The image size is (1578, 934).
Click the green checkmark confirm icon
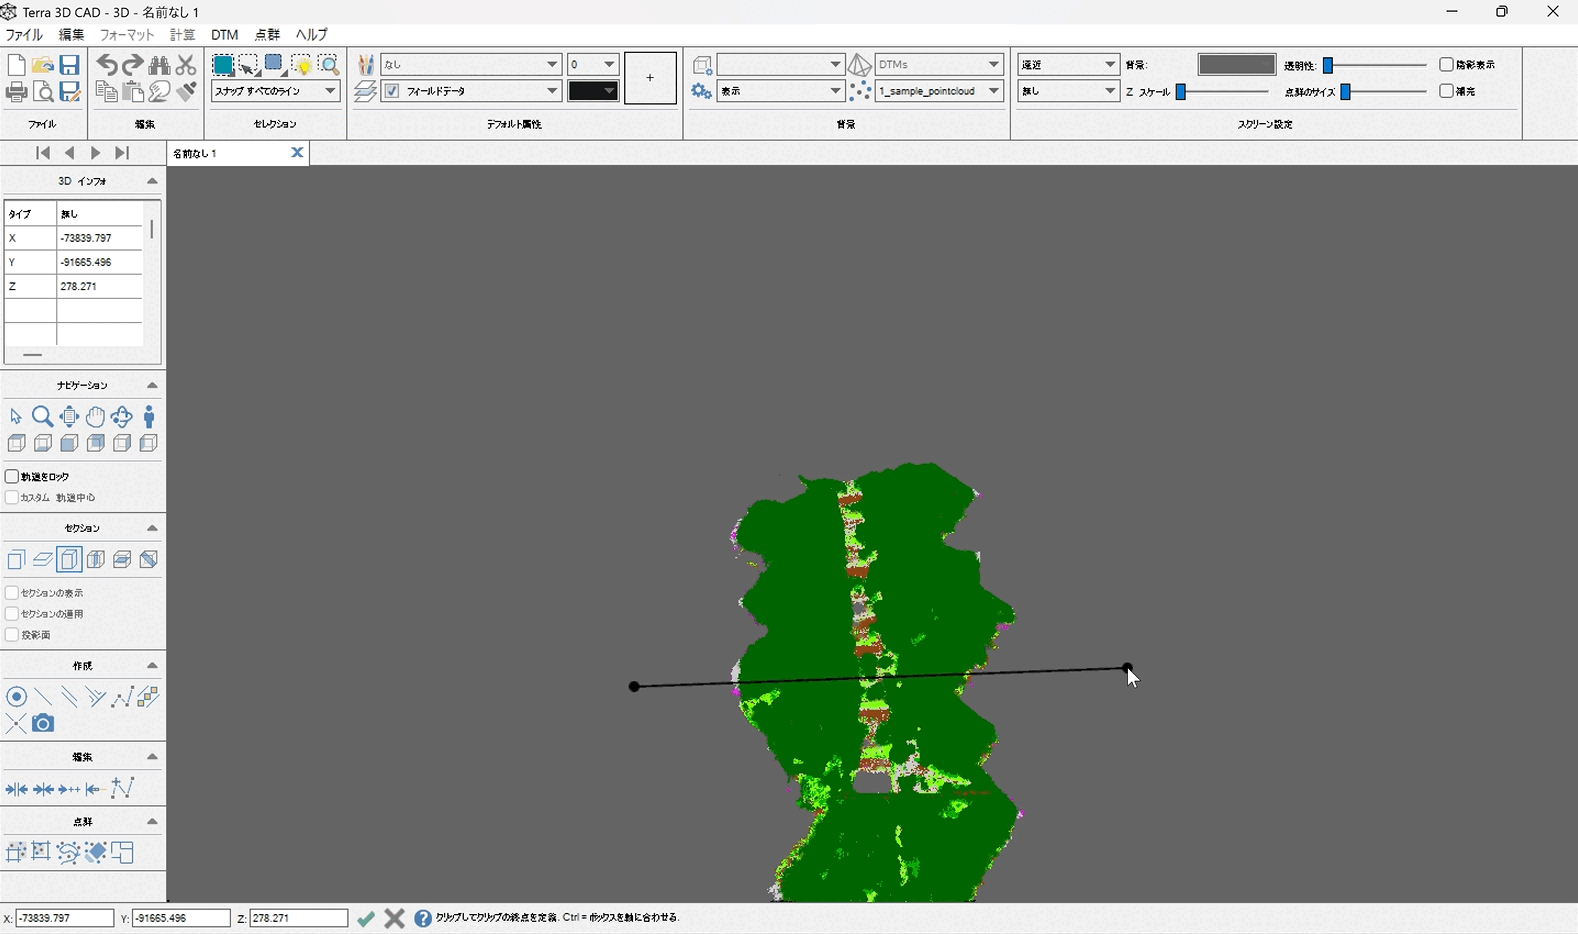coord(366,918)
